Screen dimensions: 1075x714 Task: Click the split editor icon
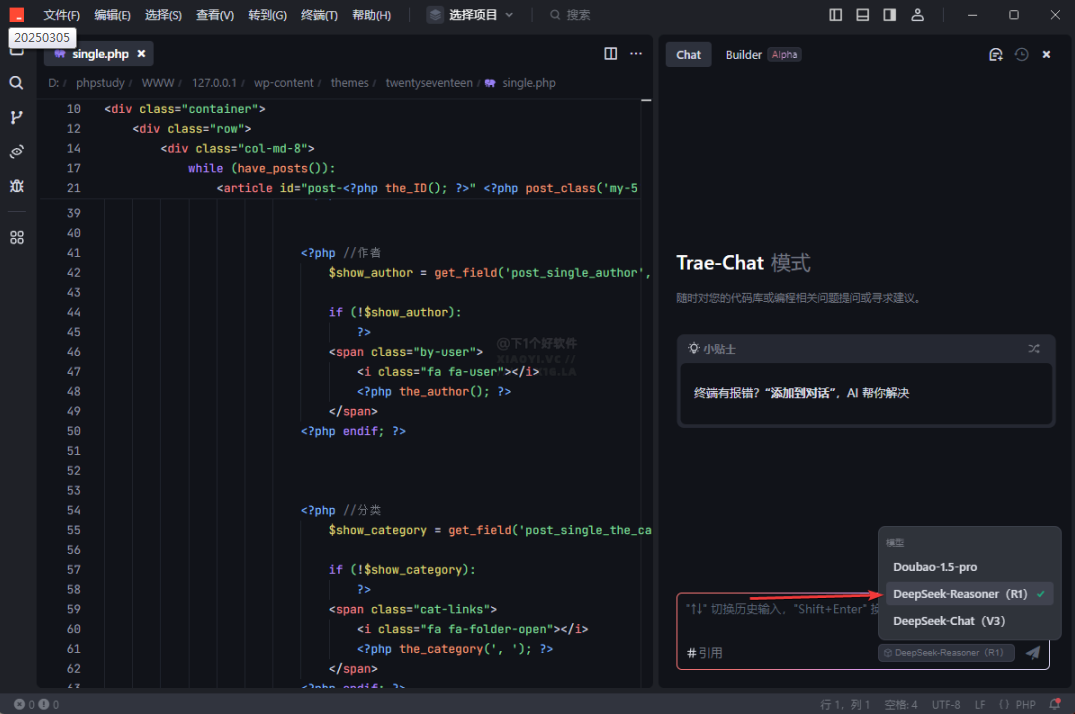point(611,54)
